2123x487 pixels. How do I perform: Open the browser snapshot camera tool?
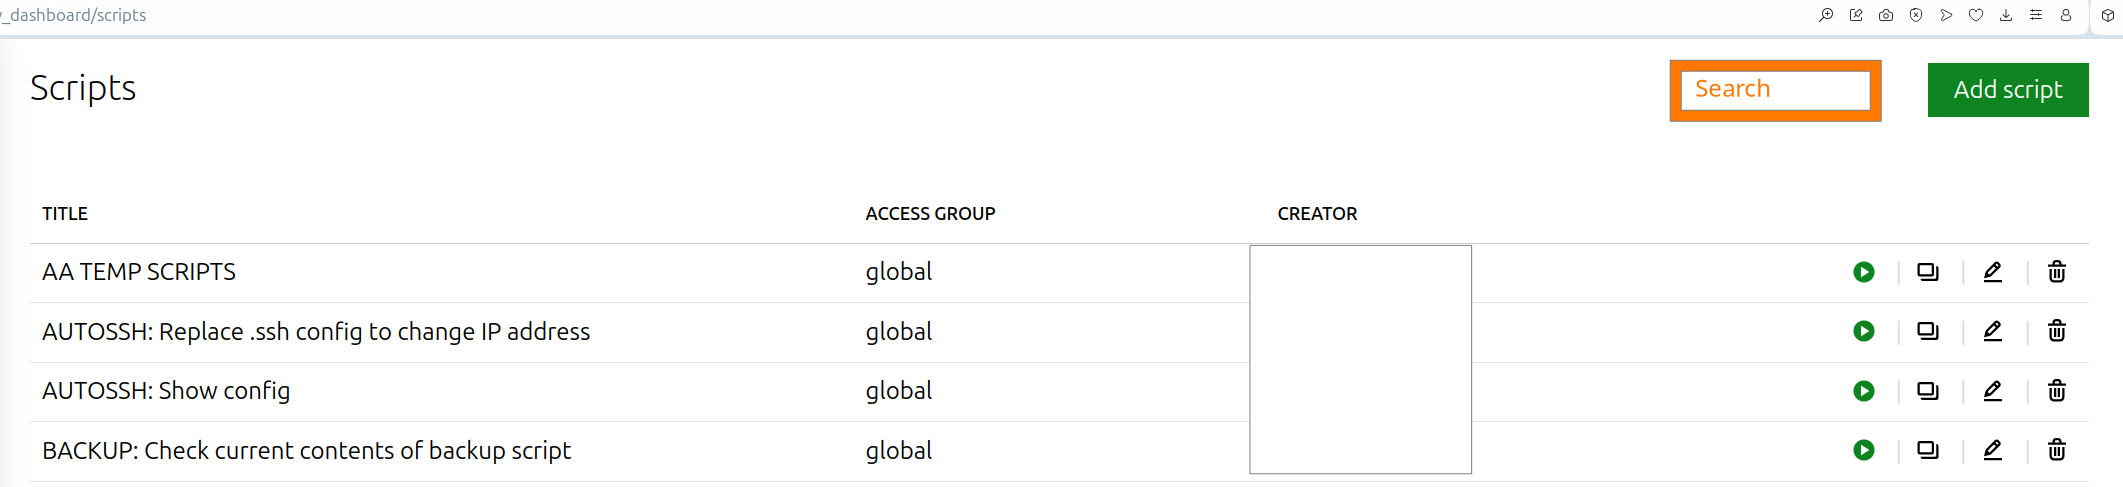click(x=1885, y=15)
